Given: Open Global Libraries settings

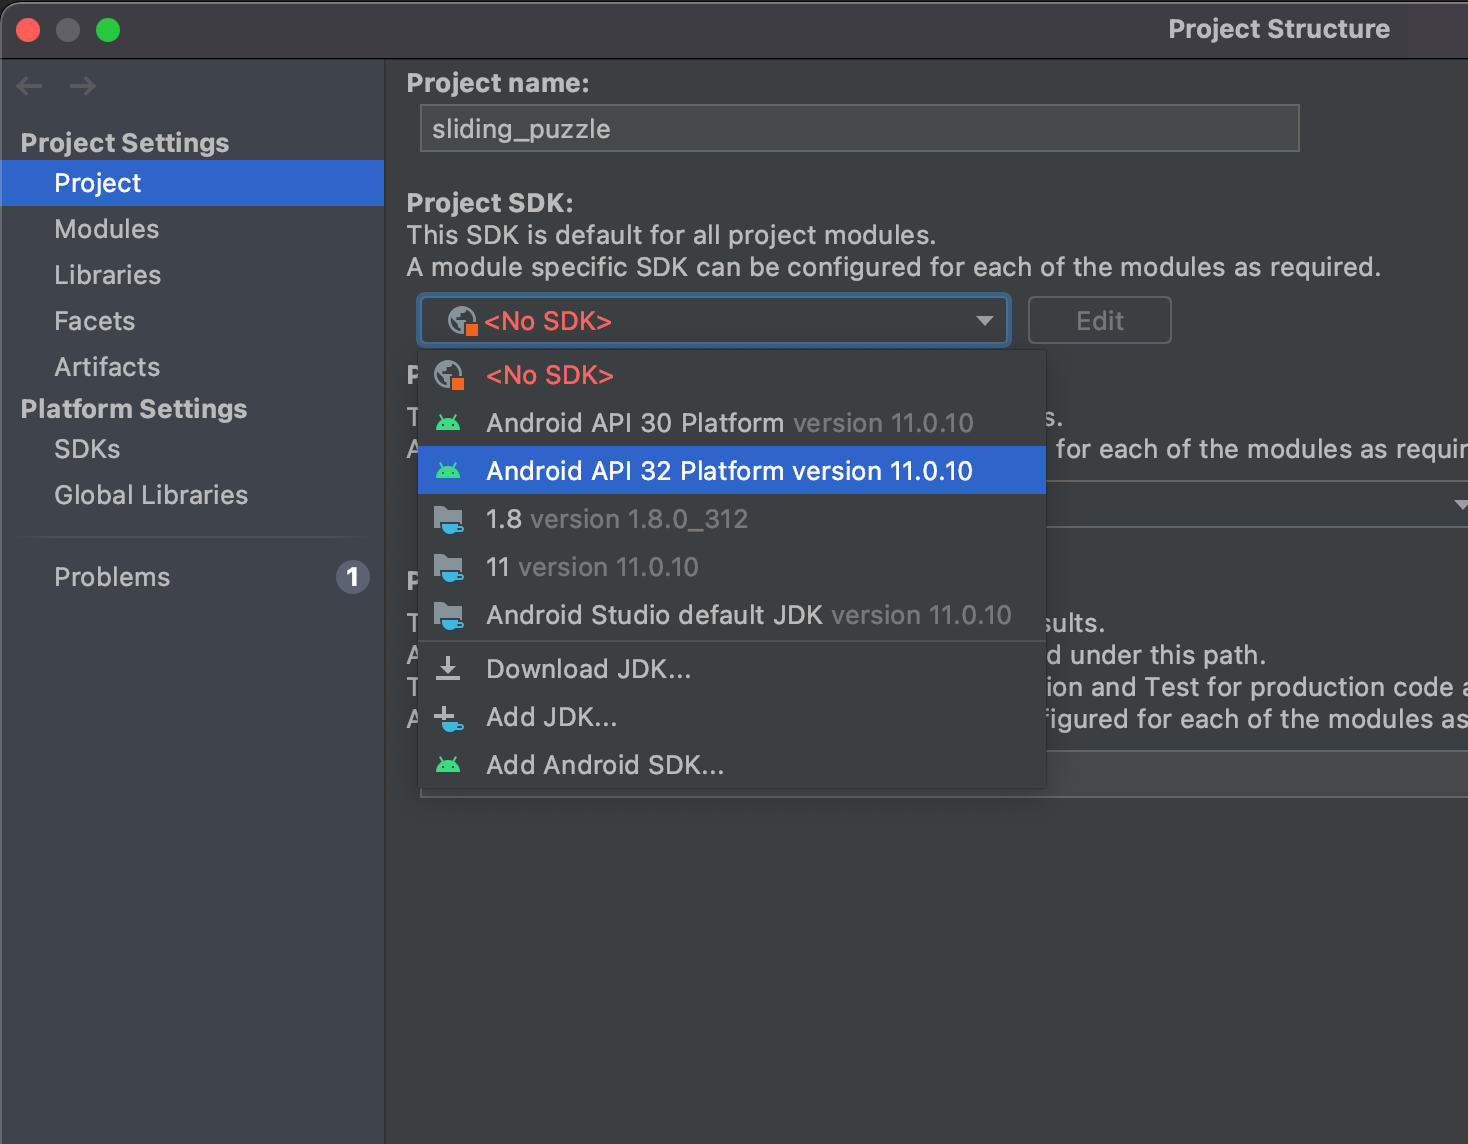Looking at the screenshot, I should point(151,495).
